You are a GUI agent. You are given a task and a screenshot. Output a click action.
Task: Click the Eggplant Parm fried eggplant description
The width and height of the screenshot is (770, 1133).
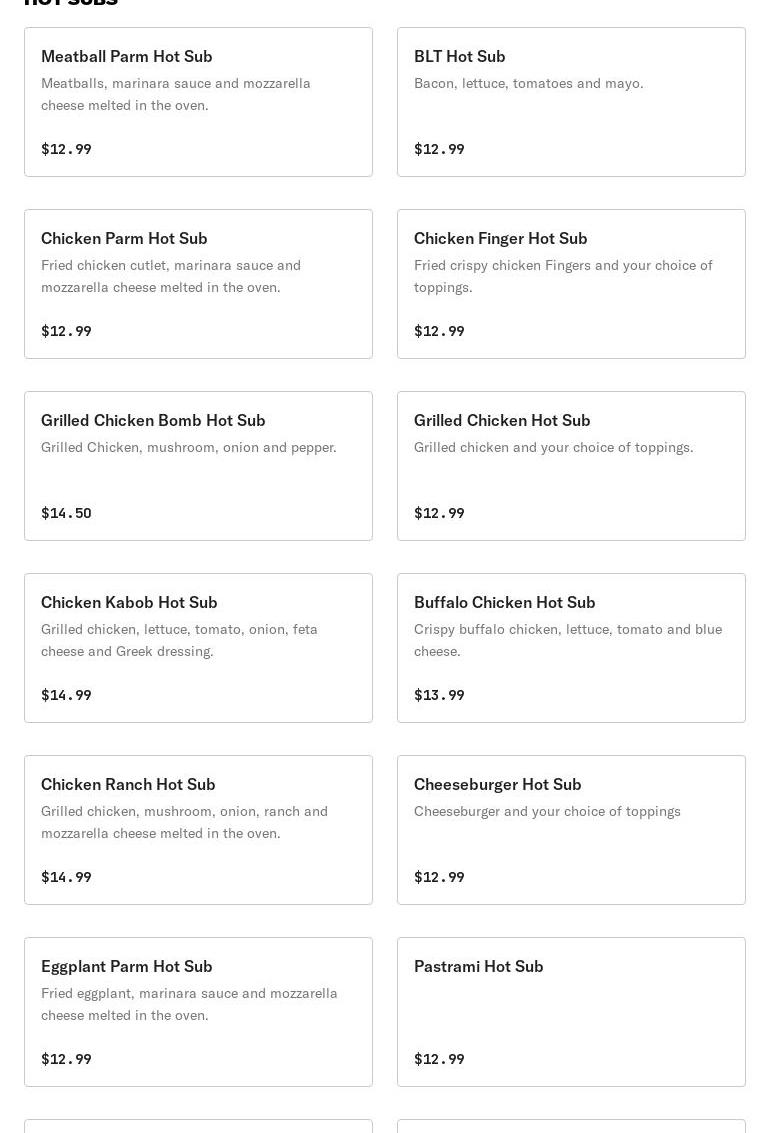click(189, 1004)
